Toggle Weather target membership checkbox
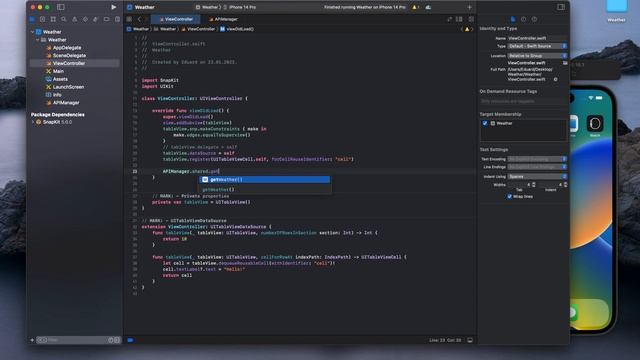The image size is (640, 360). 485,123
